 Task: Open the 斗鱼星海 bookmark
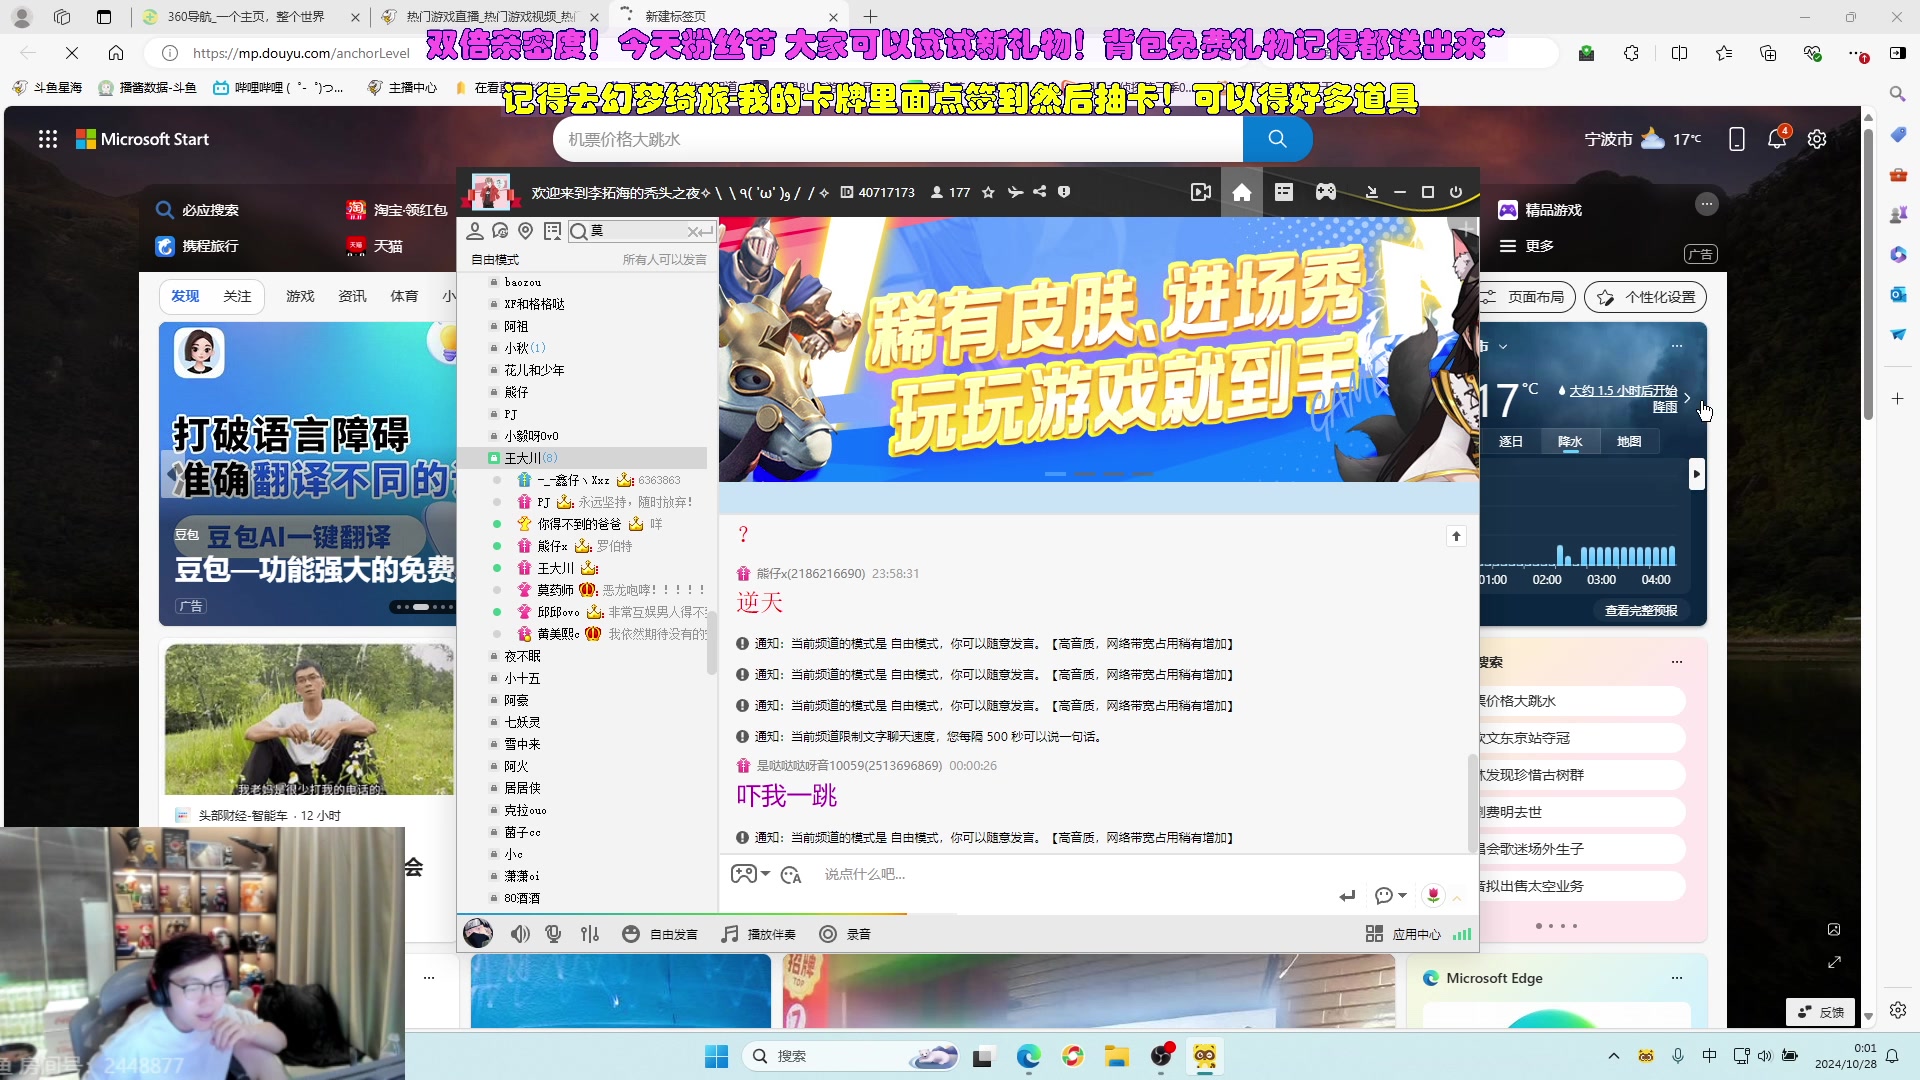48,88
